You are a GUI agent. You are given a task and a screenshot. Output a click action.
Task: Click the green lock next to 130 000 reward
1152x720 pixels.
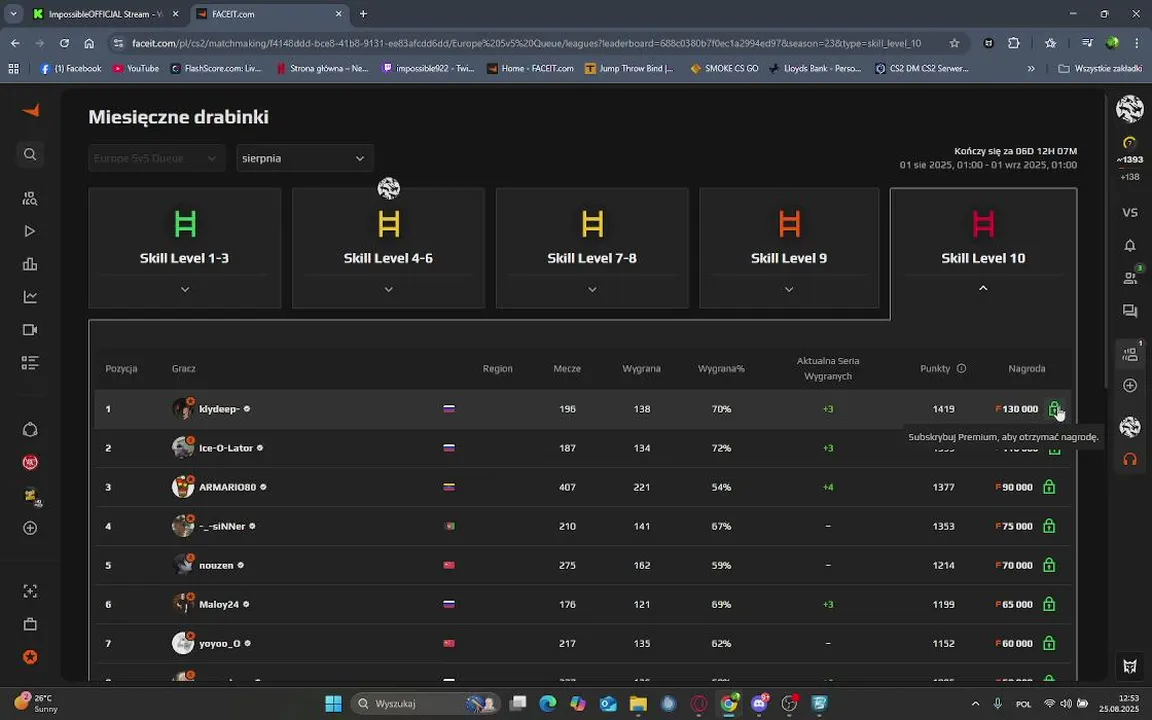pyautogui.click(x=1054, y=408)
